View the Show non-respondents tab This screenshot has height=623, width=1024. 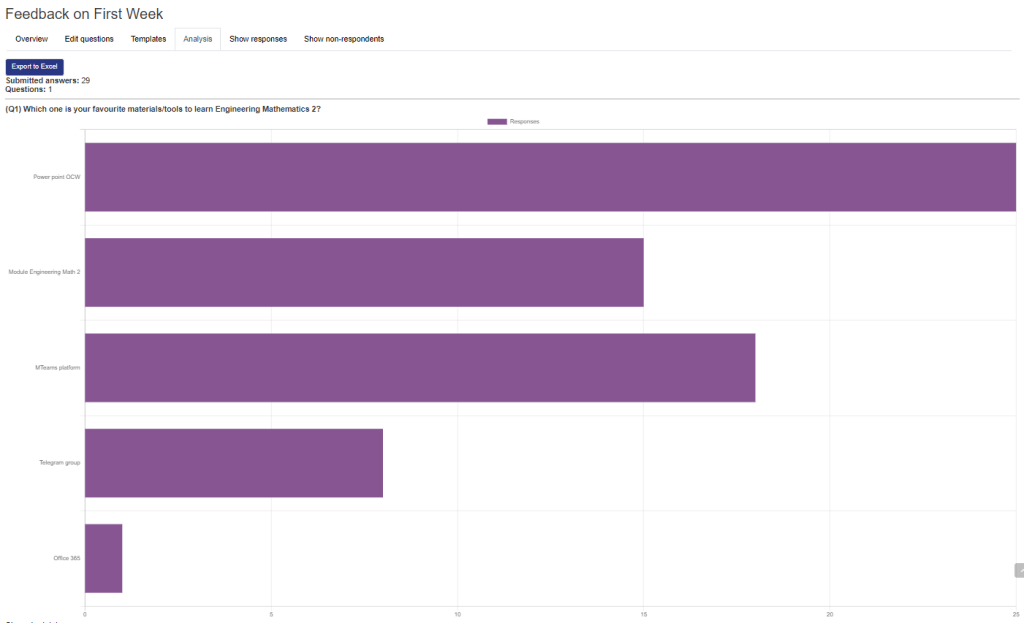coord(344,39)
